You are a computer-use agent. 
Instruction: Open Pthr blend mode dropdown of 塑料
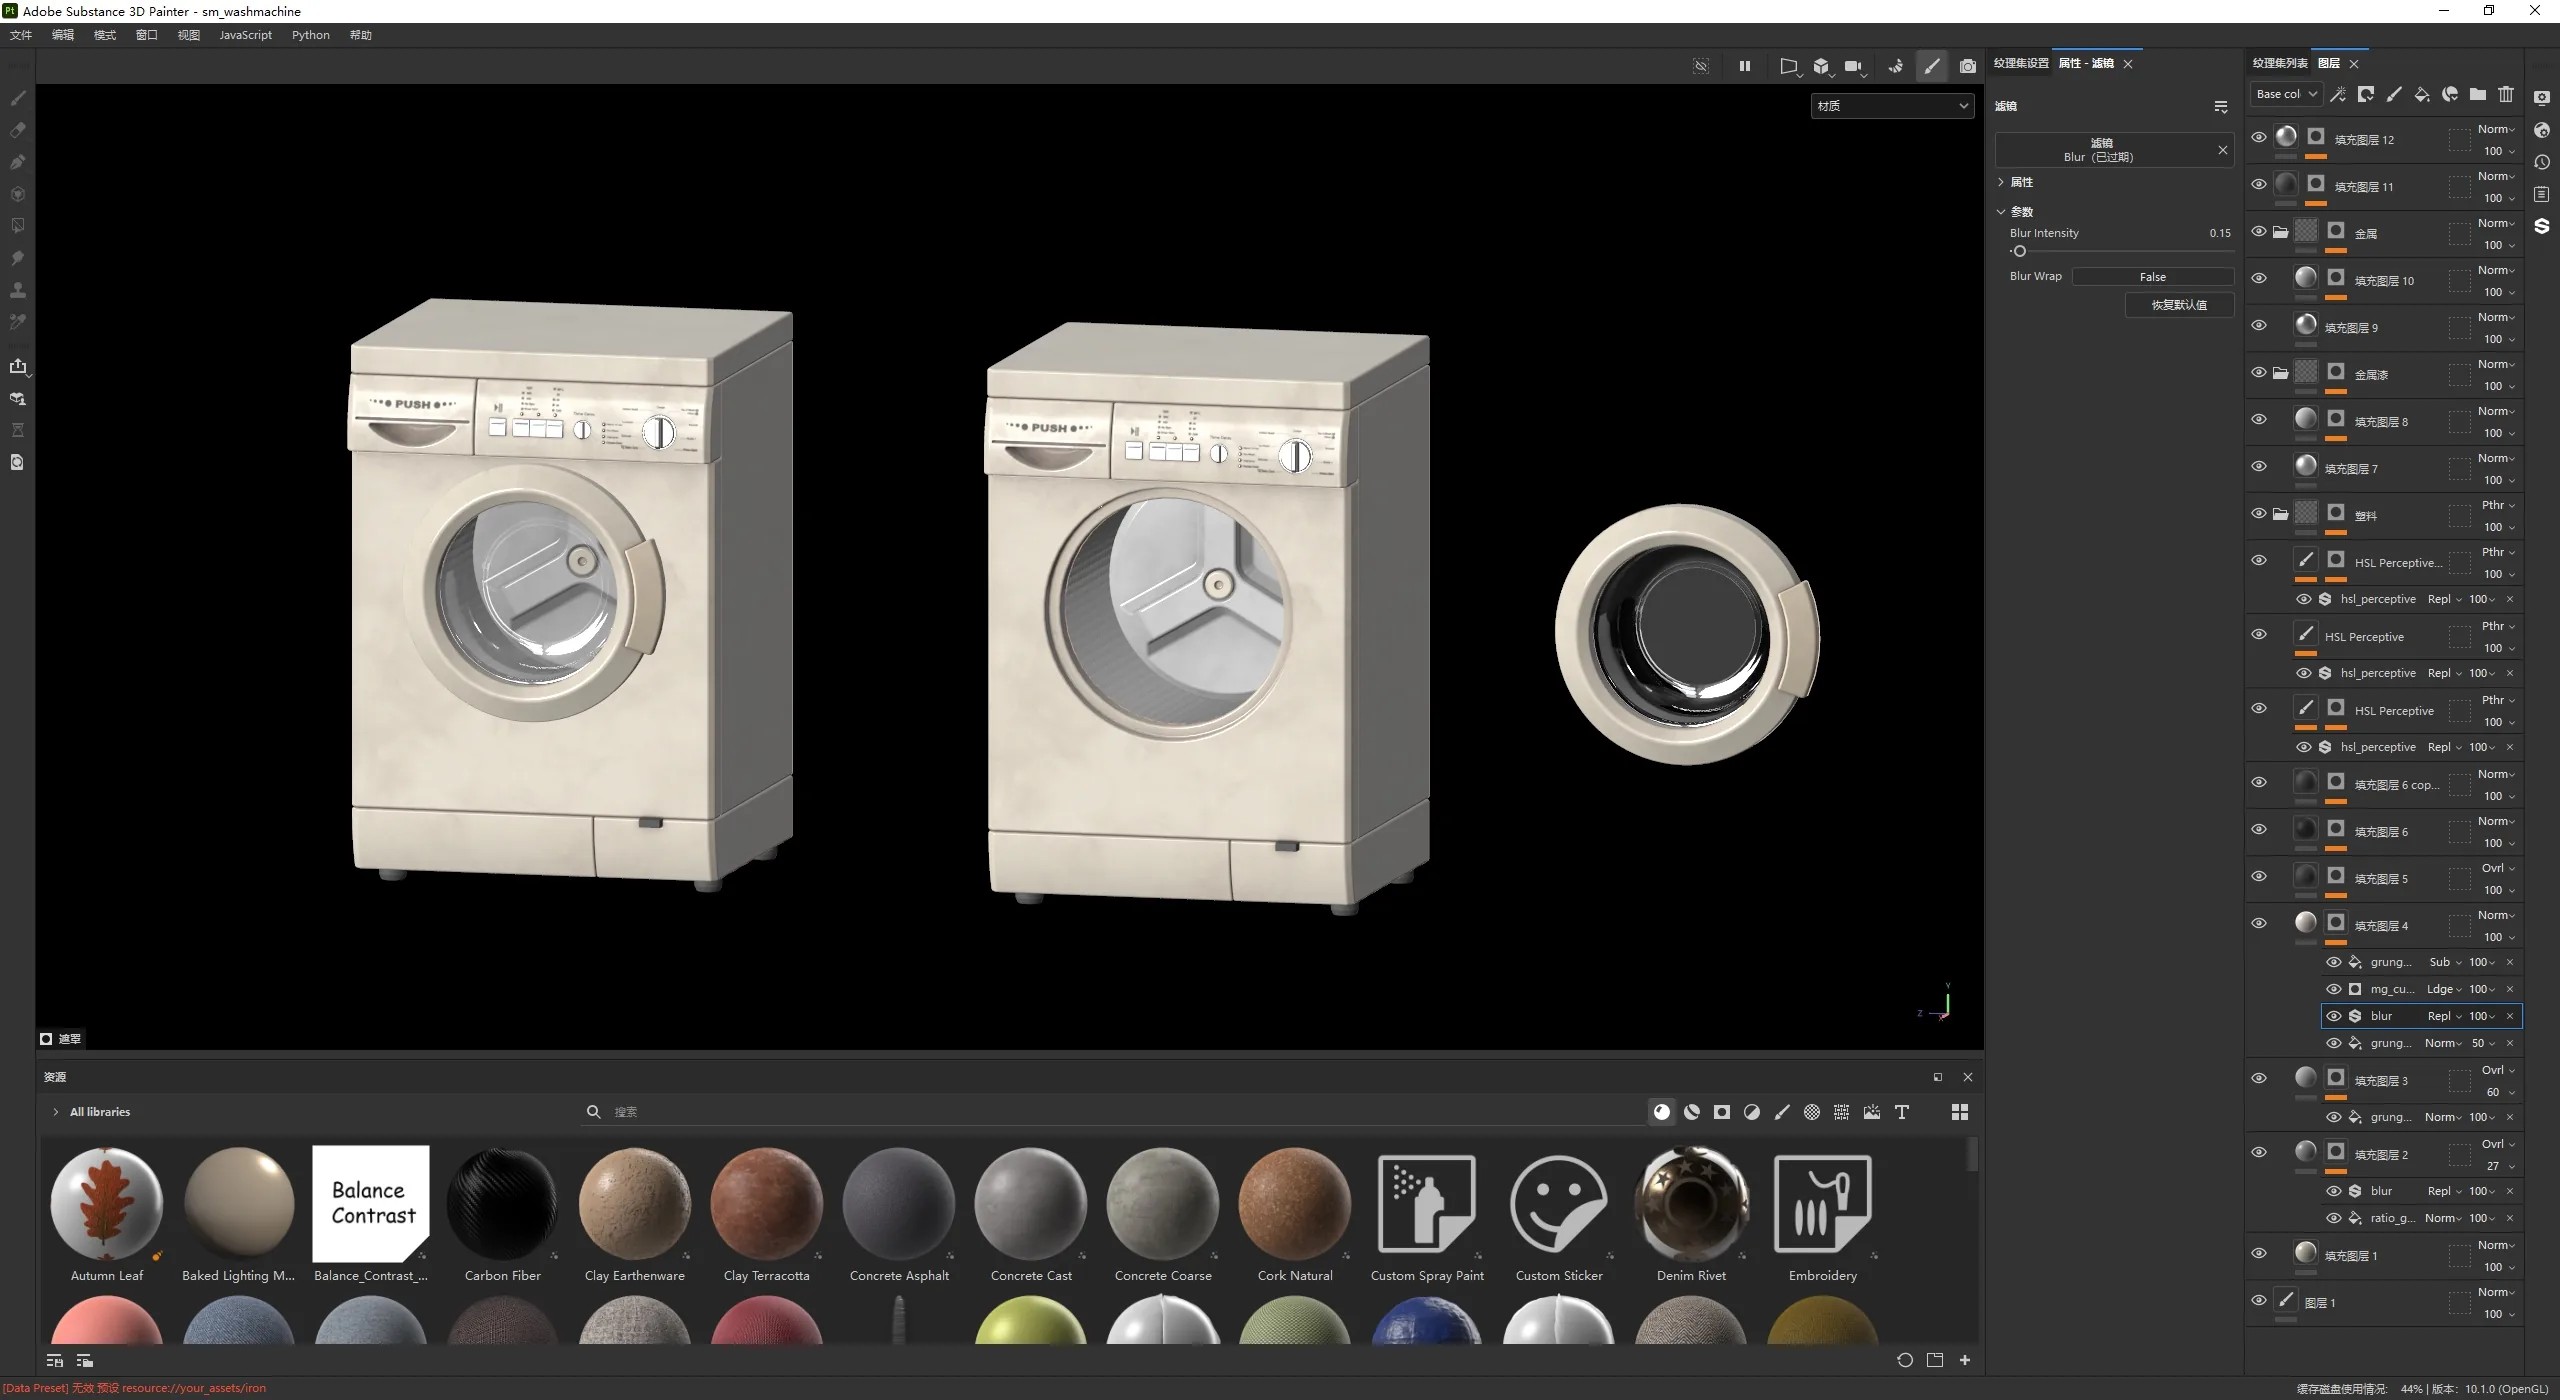(2497, 505)
